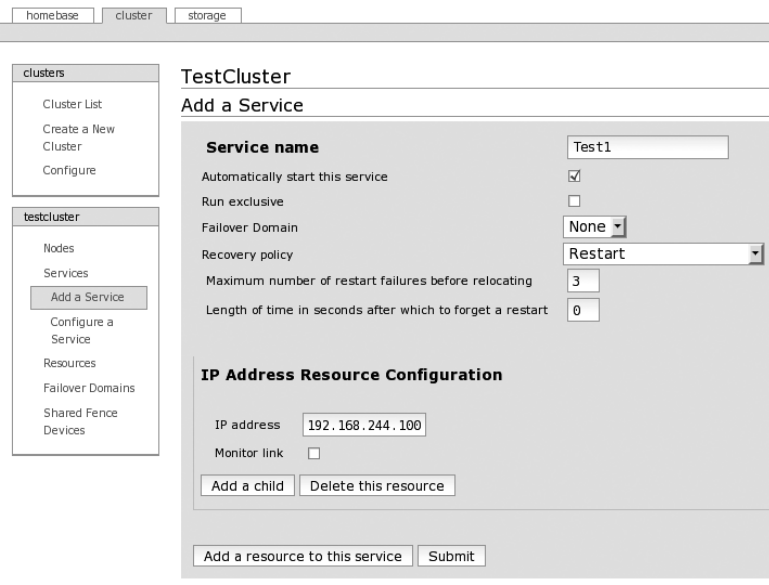Enable the Run exclusive checkbox
The height and width of the screenshot is (585, 769).
point(574,201)
